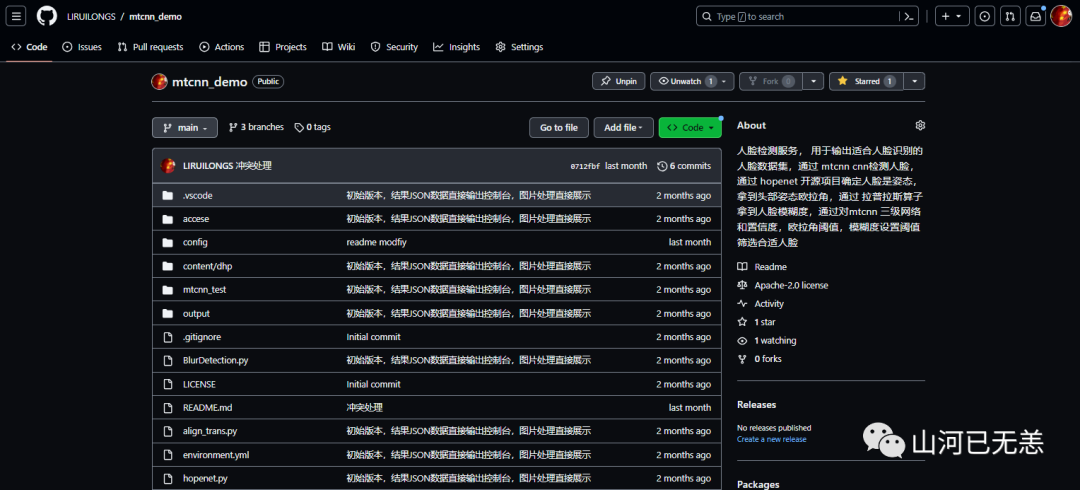Screen dimensions: 1080x490
Task: Click the .vscode folder icon
Action: (x=167, y=196)
